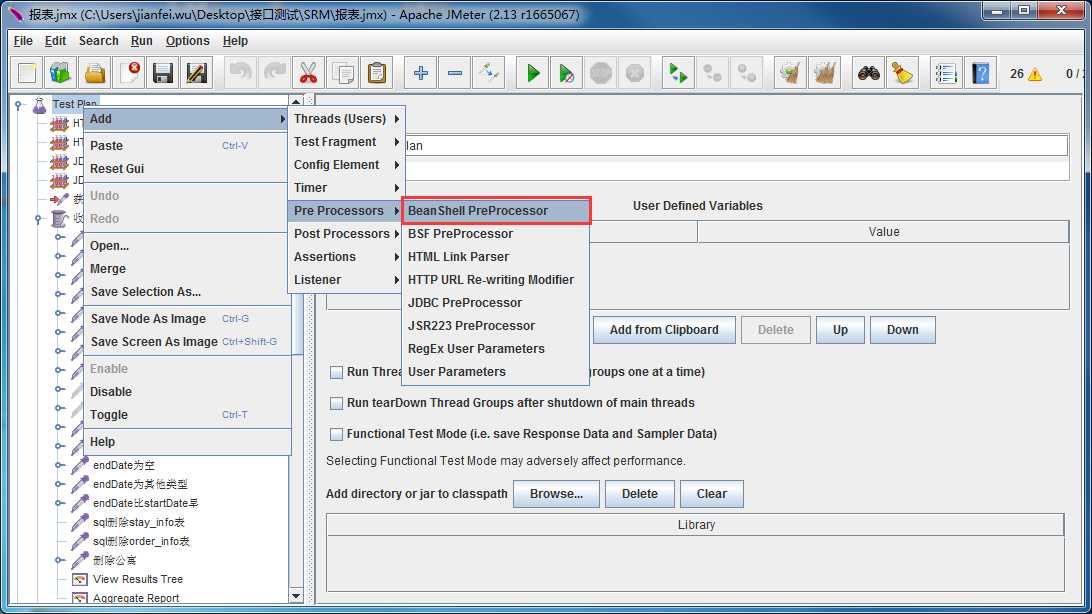Image resolution: width=1092 pixels, height=614 pixels.
Task: Click the Stop test icon
Action: point(601,73)
